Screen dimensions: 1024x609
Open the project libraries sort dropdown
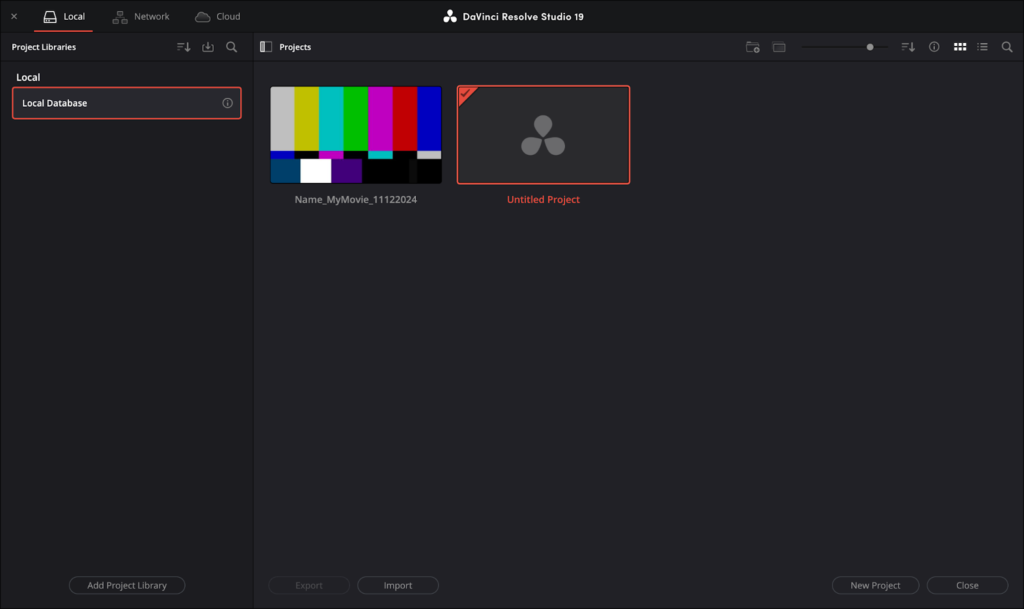183,47
